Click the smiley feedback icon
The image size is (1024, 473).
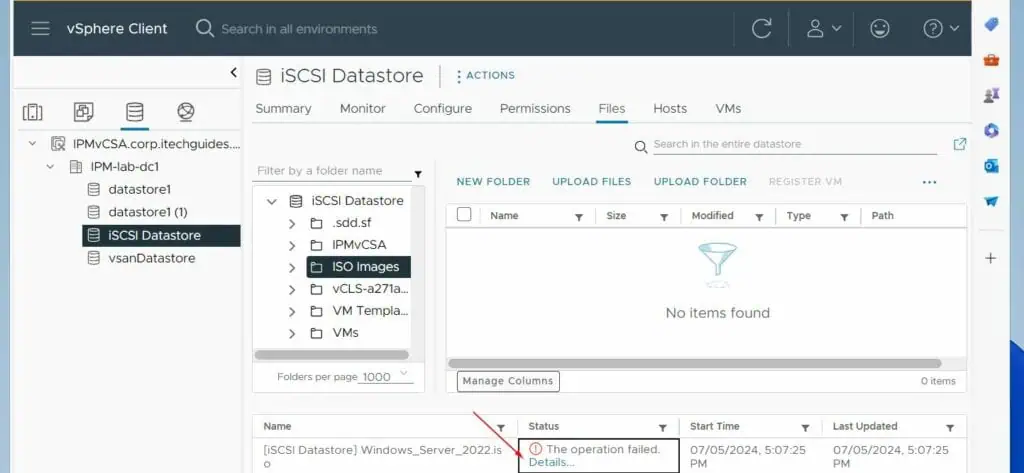[880, 29]
